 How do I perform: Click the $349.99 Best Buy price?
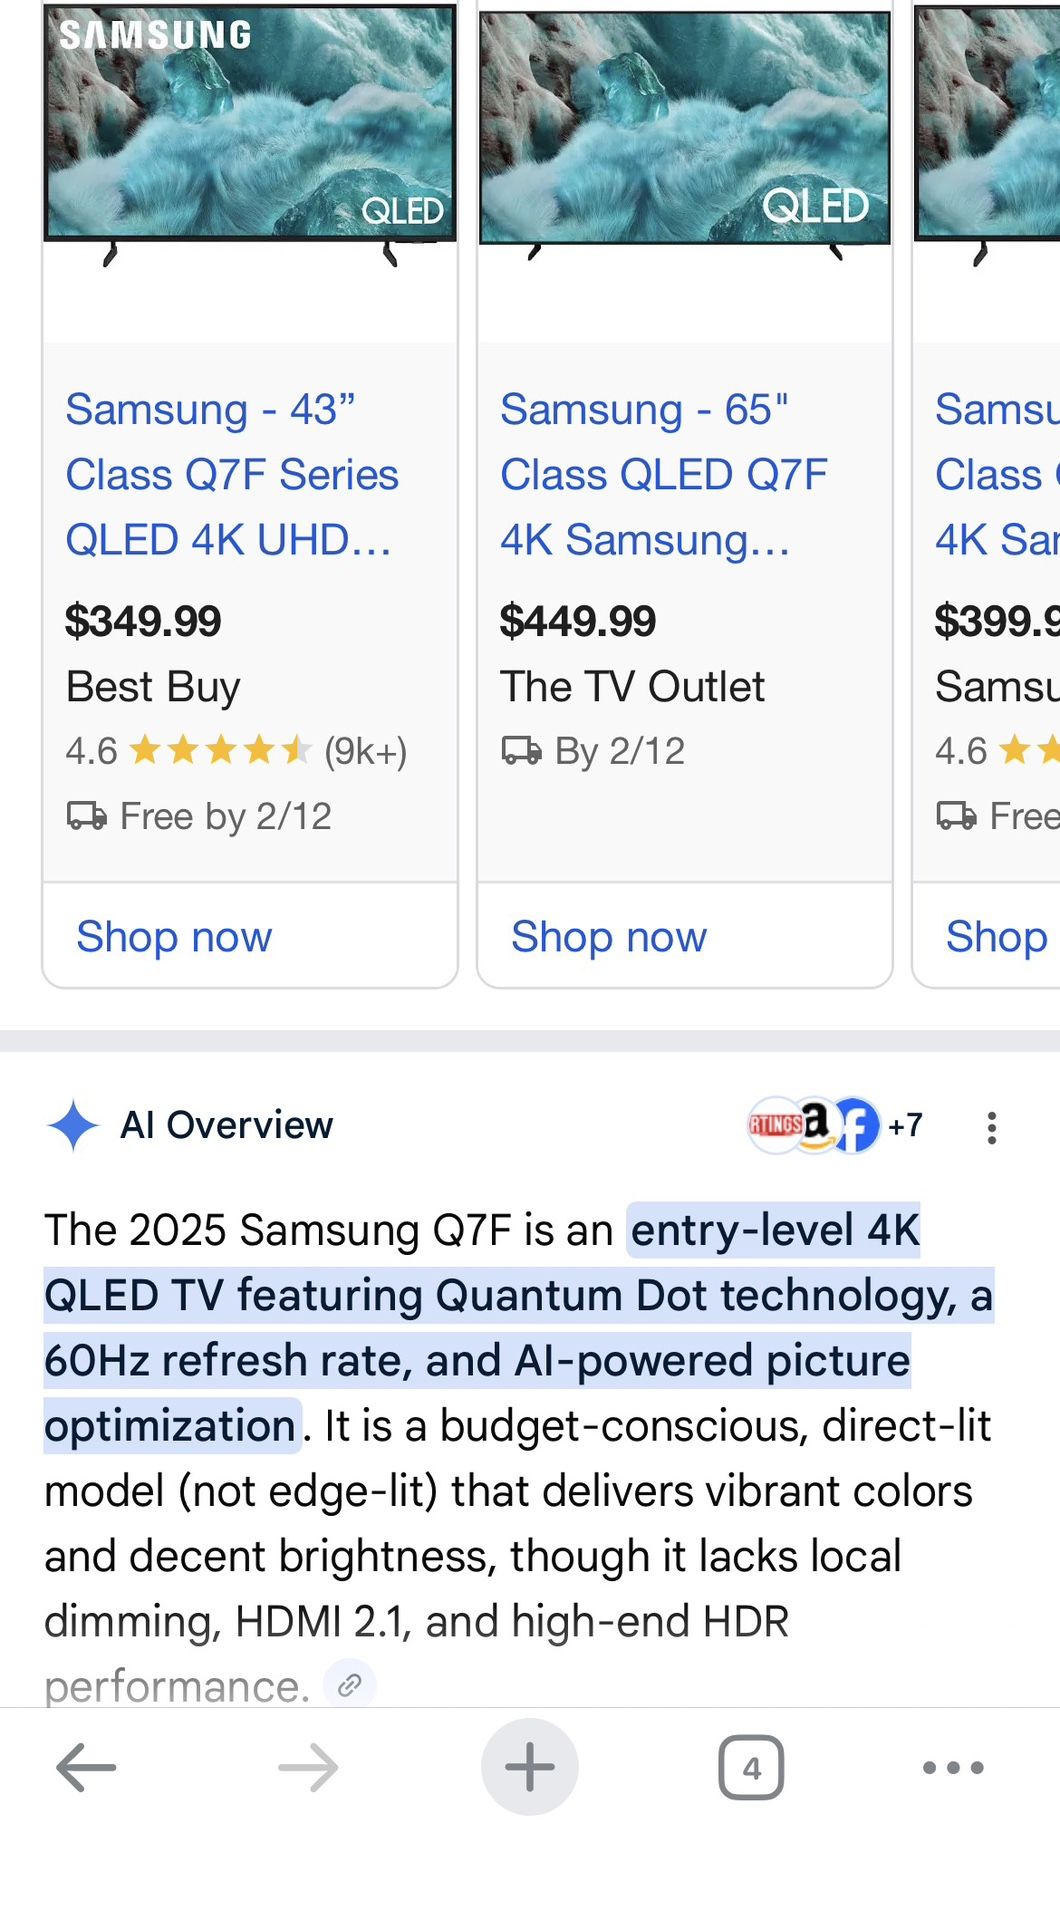[x=143, y=621]
